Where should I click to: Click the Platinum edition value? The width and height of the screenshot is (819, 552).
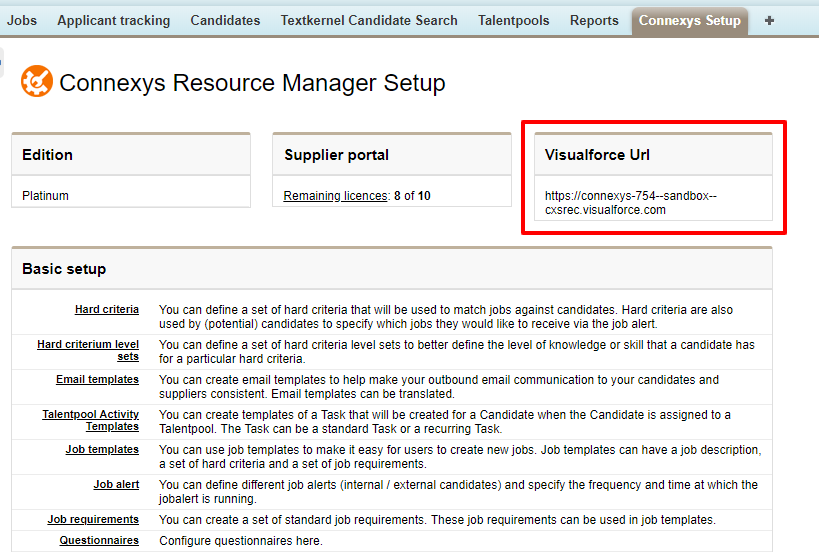pyautogui.click(x=45, y=196)
